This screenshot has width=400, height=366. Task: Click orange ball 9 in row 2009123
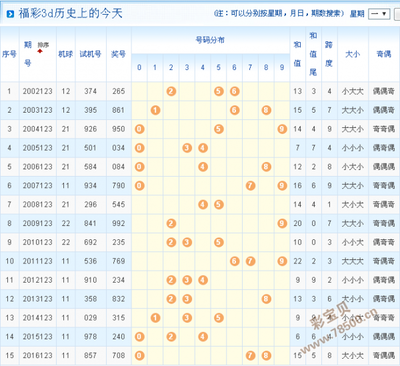click(x=282, y=223)
